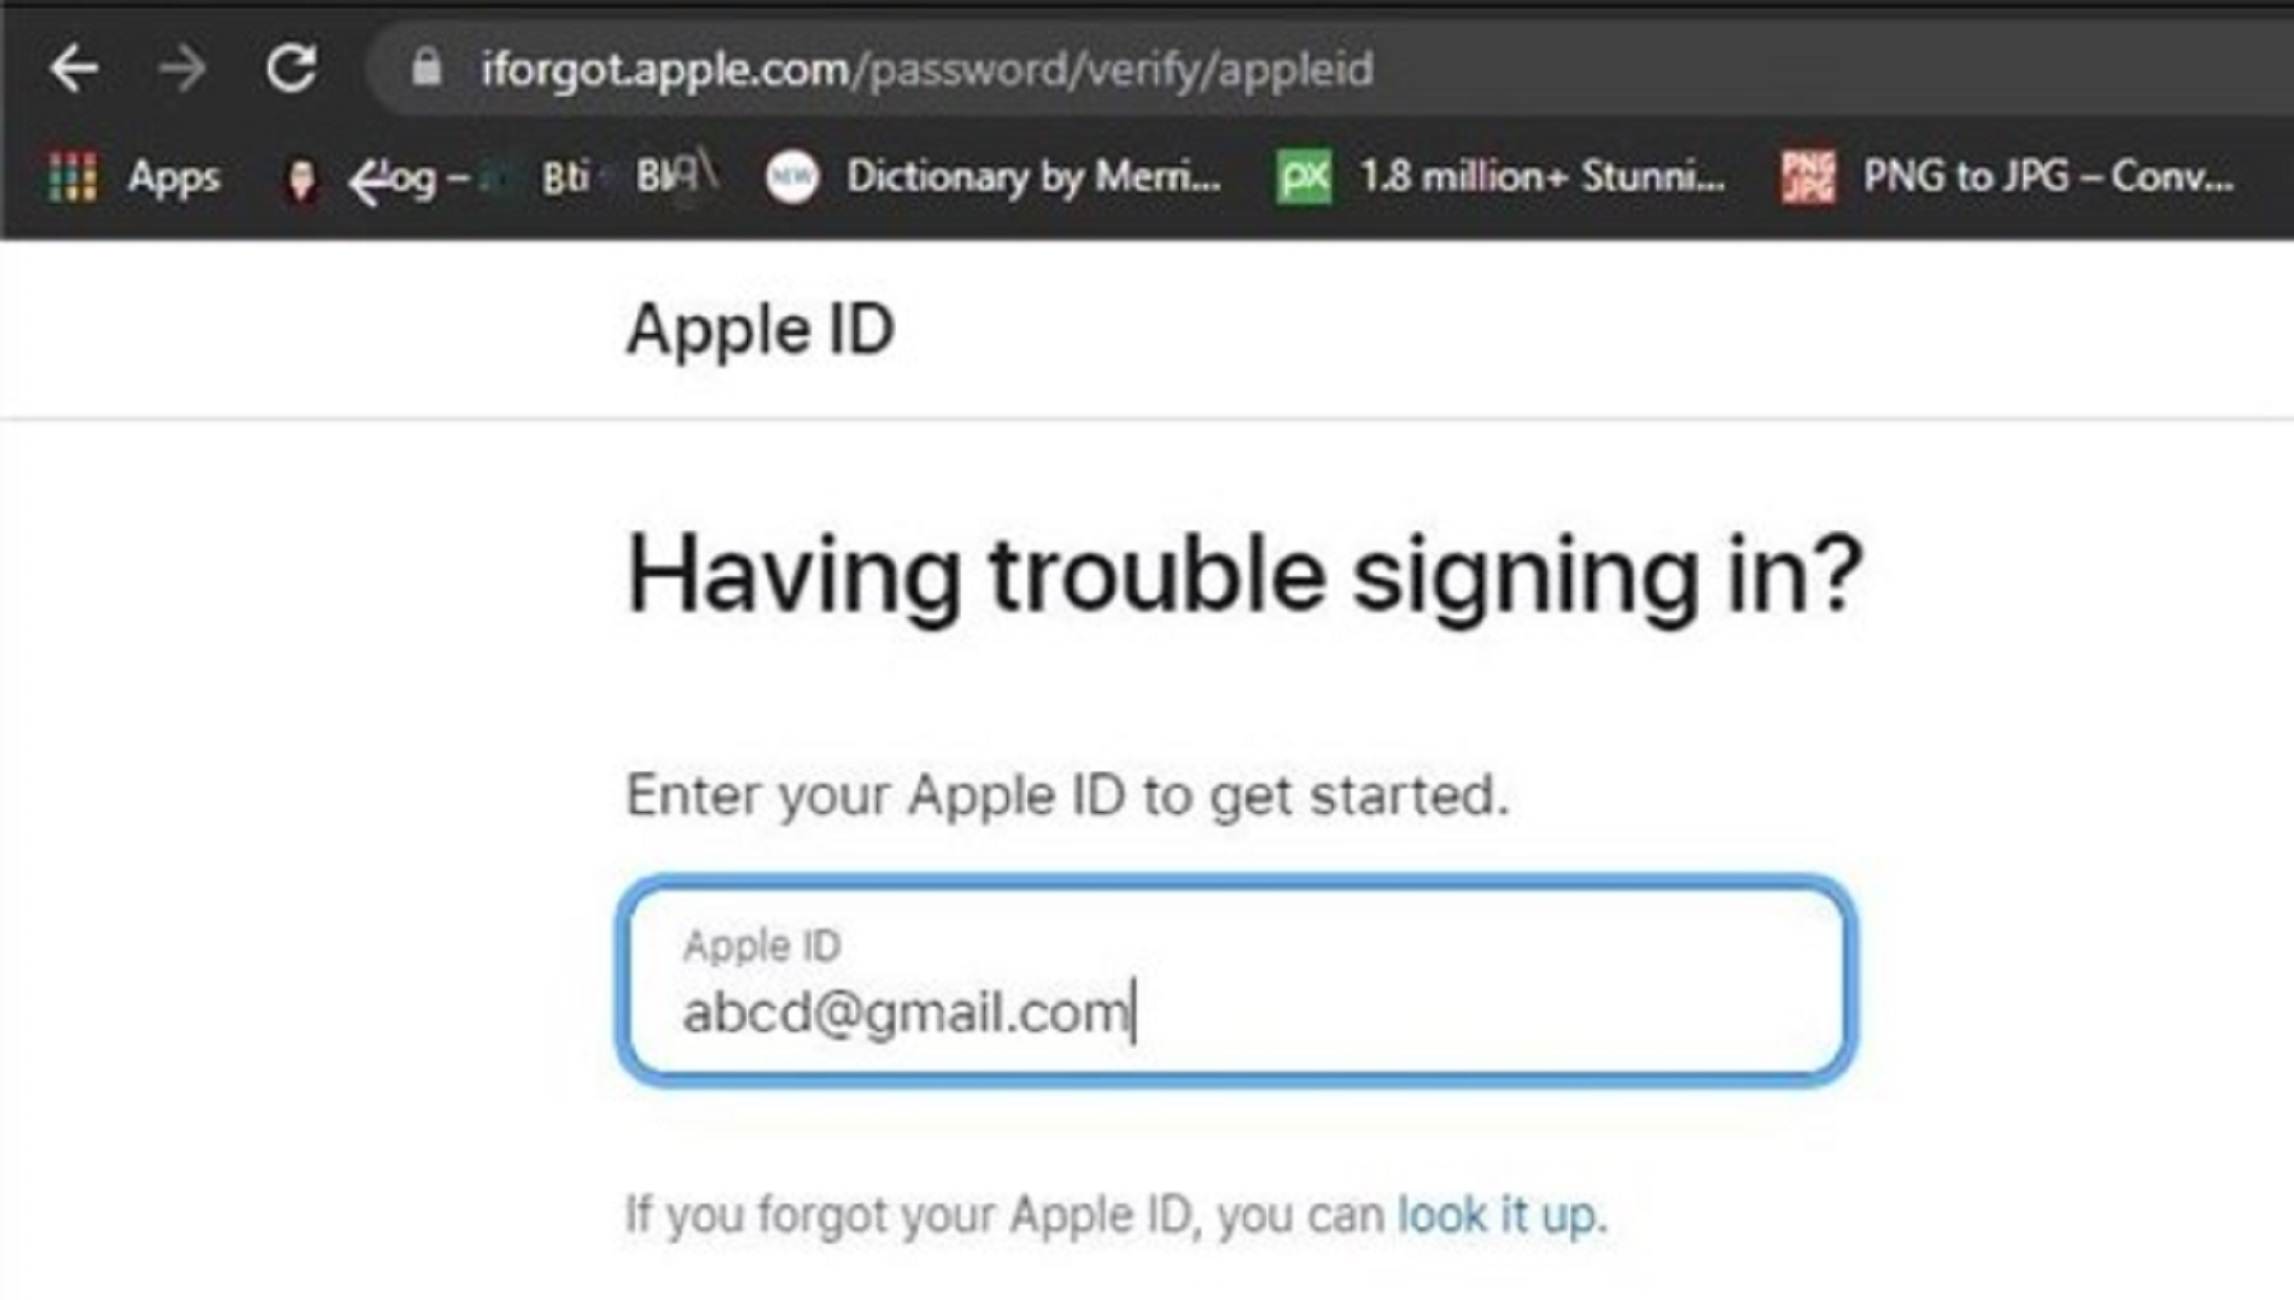
Task: Open the Apps bookmark label
Action: click(x=173, y=178)
